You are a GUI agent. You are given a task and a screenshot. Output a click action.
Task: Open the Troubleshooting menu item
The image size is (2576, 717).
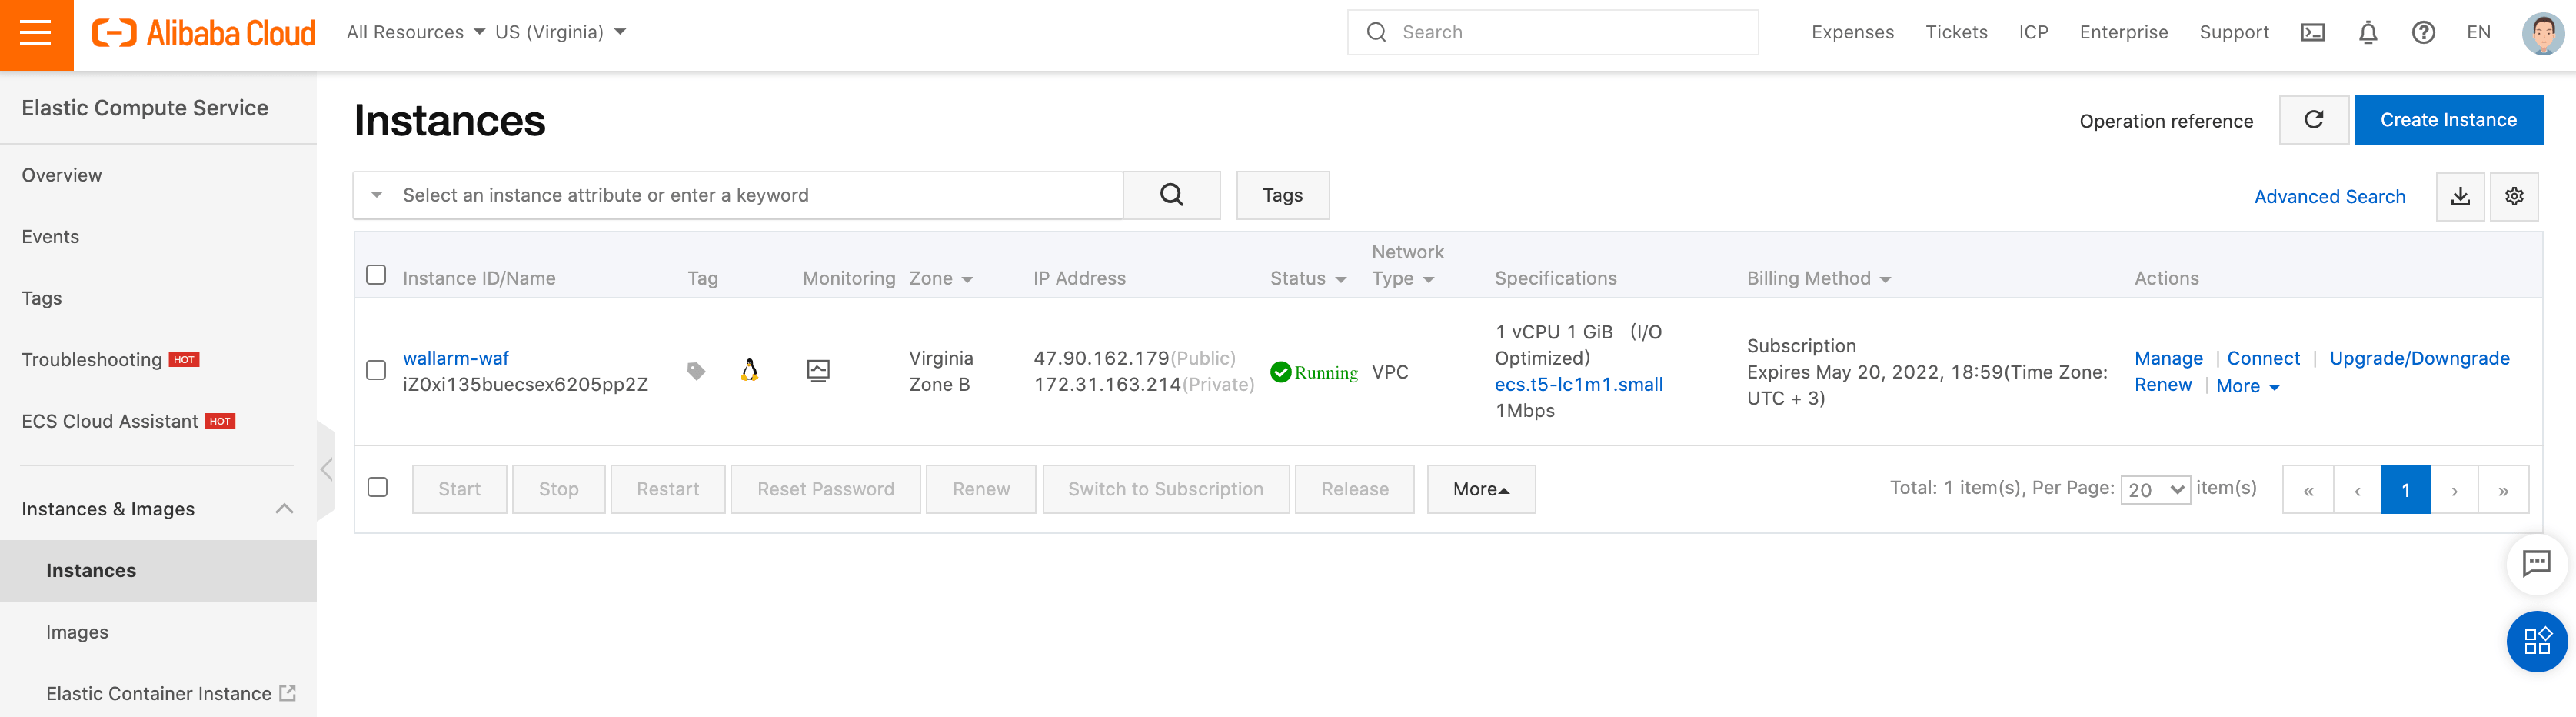(x=91, y=359)
